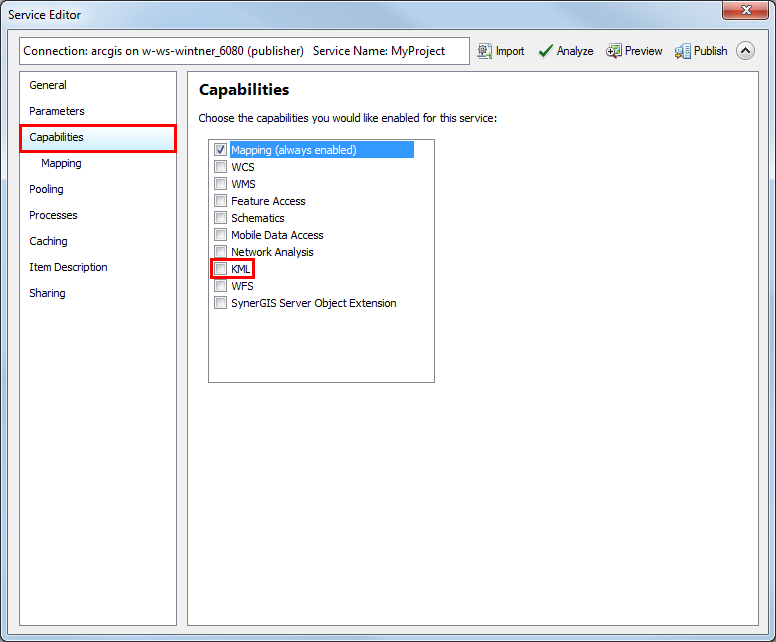Enable the KML capability checkbox
The image size is (776, 642).
point(221,269)
